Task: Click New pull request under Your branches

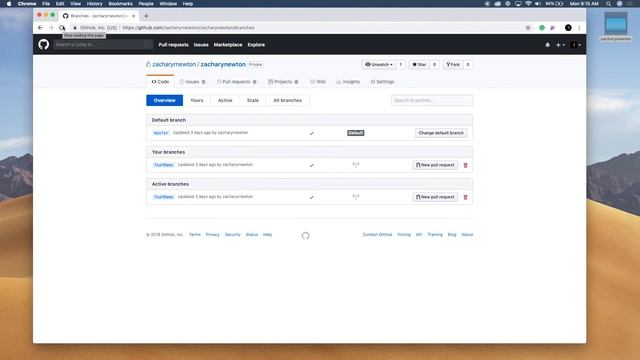Action: [x=435, y=165]
